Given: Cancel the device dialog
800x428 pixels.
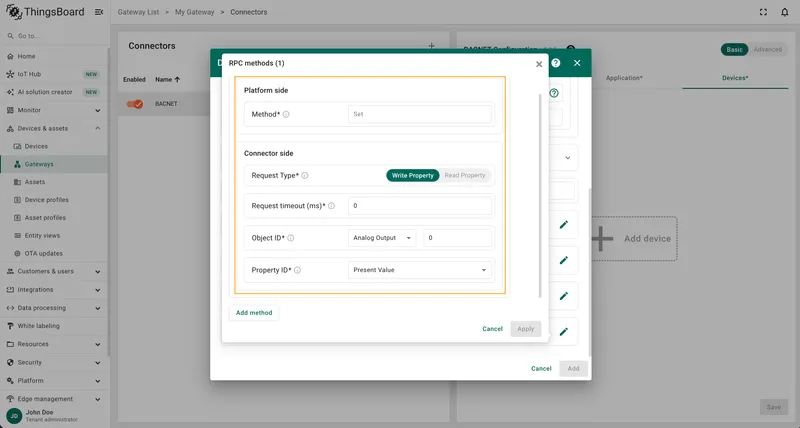Looking at the screenshot, I should [541, 368].
